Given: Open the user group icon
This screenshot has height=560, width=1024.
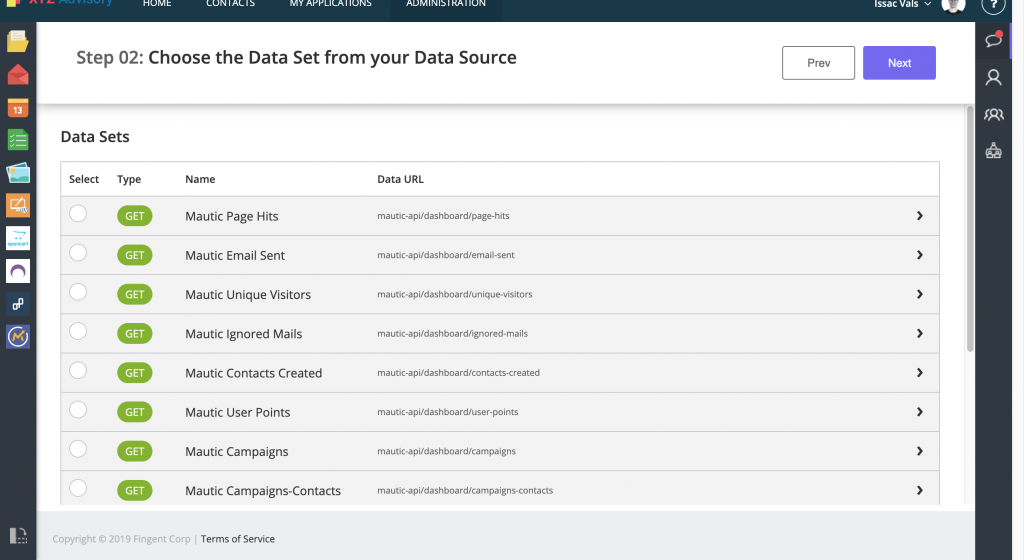Looking at the screenshot, I should (993, 115).
